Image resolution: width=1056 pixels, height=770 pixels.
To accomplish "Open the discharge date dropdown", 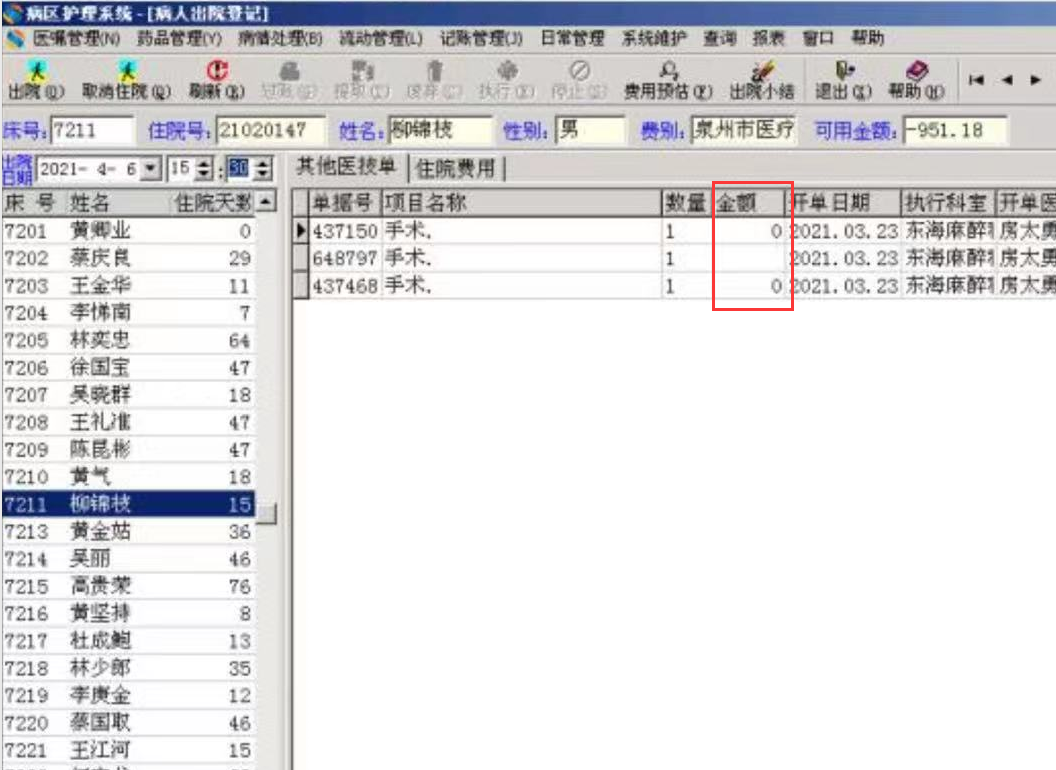I will (x=151, y=168).
